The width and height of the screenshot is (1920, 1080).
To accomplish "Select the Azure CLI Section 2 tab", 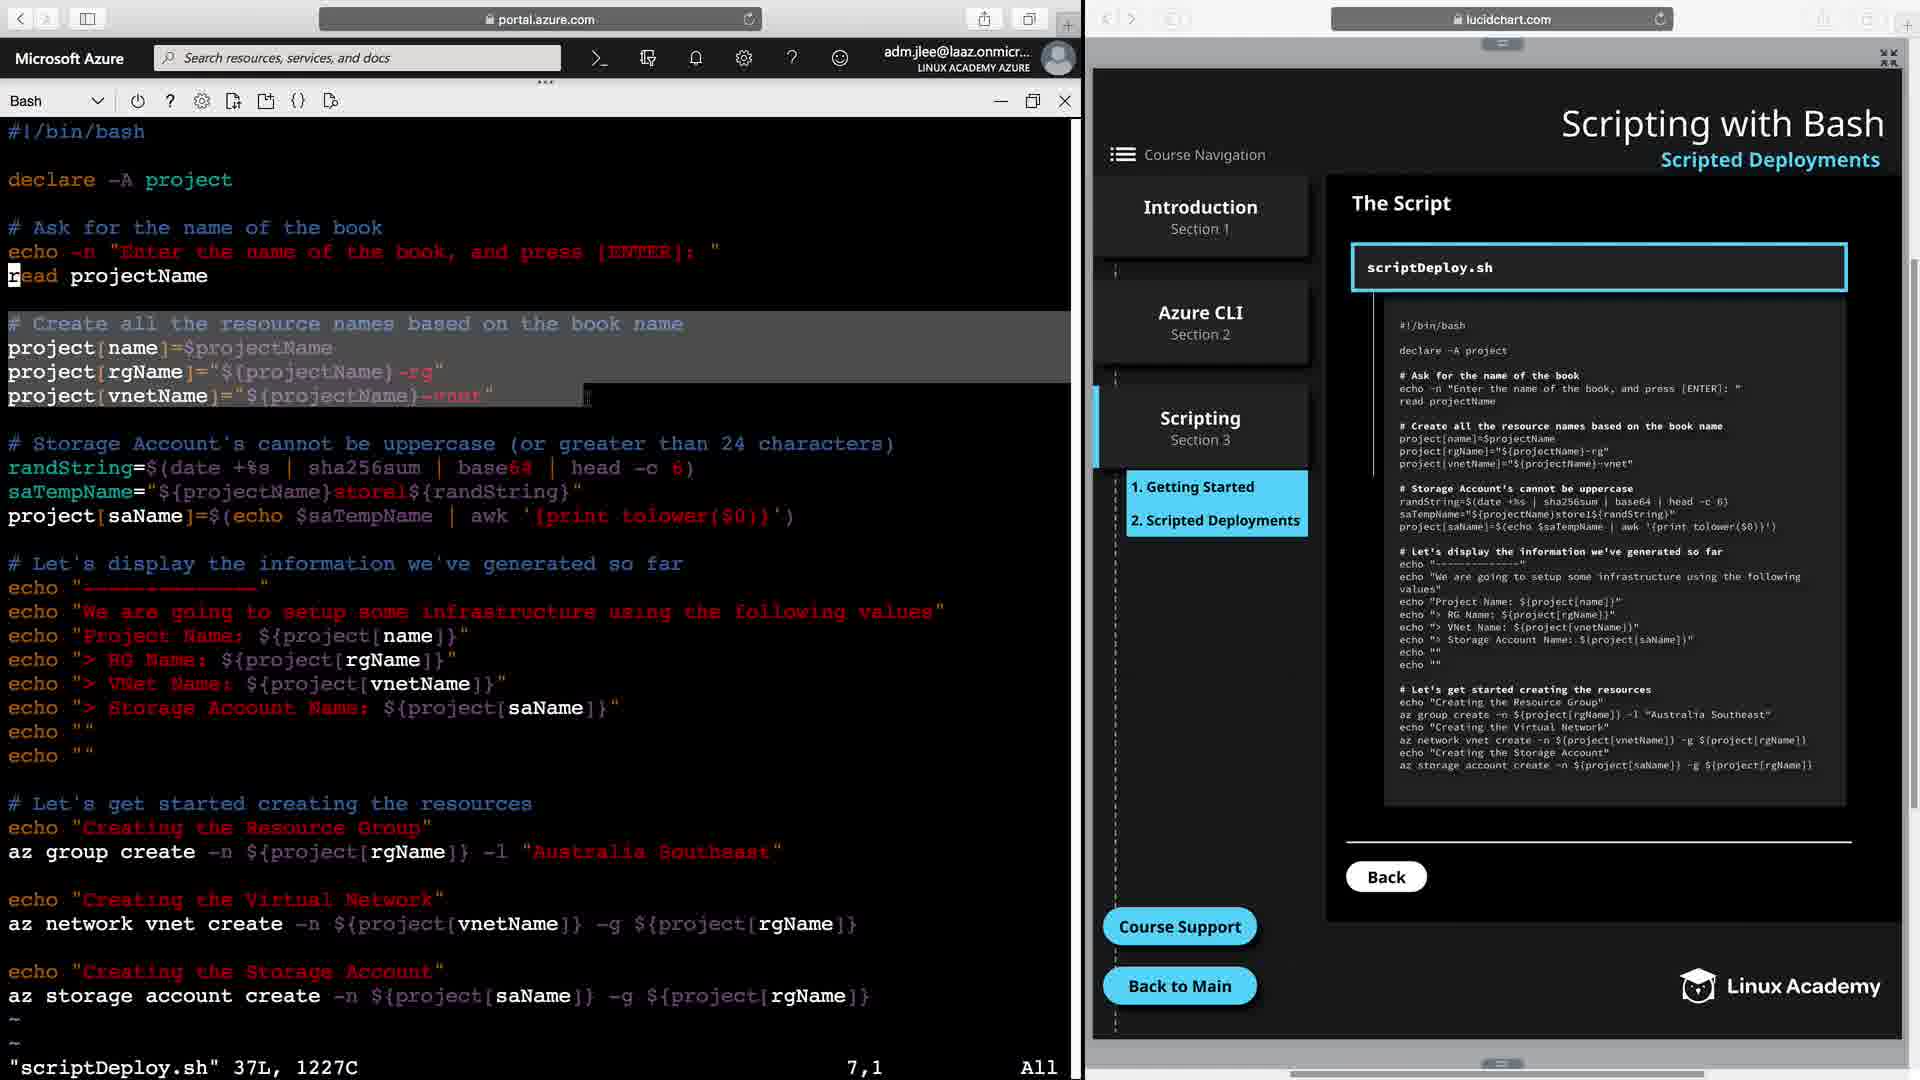I will click(x=1200, y=322).
